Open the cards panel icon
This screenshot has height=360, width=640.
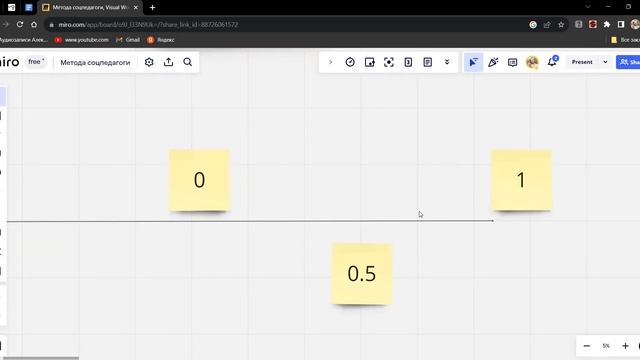pyautogui.click(x=408, y=62)
